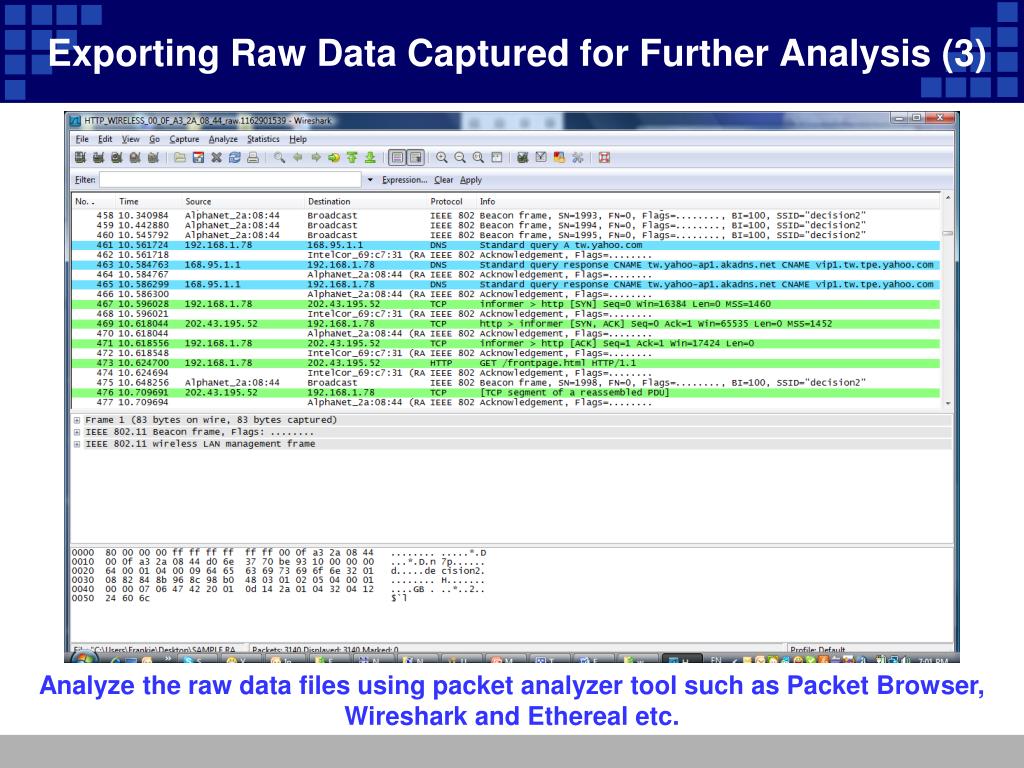Select packet 469 SYN, ACK row

pos(505,324)
